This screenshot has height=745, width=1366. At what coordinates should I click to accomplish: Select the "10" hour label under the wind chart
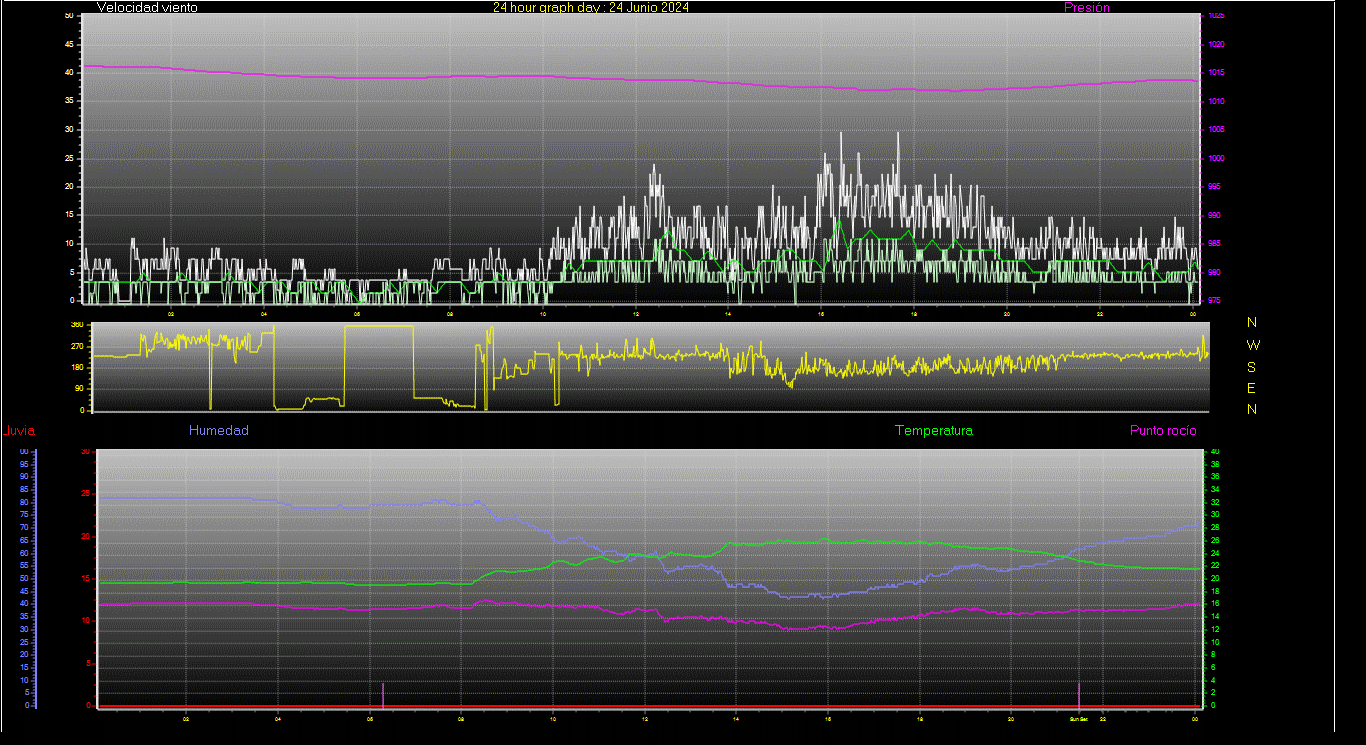(x=543, y=313)
